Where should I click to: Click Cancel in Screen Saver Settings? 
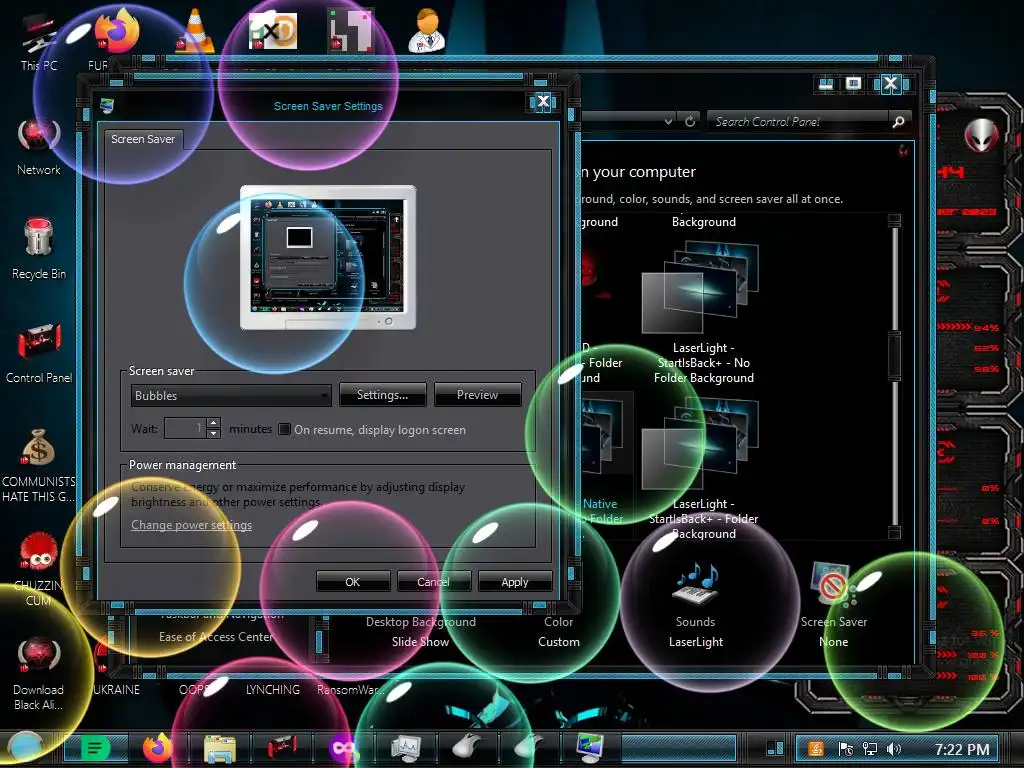(434, 581)
